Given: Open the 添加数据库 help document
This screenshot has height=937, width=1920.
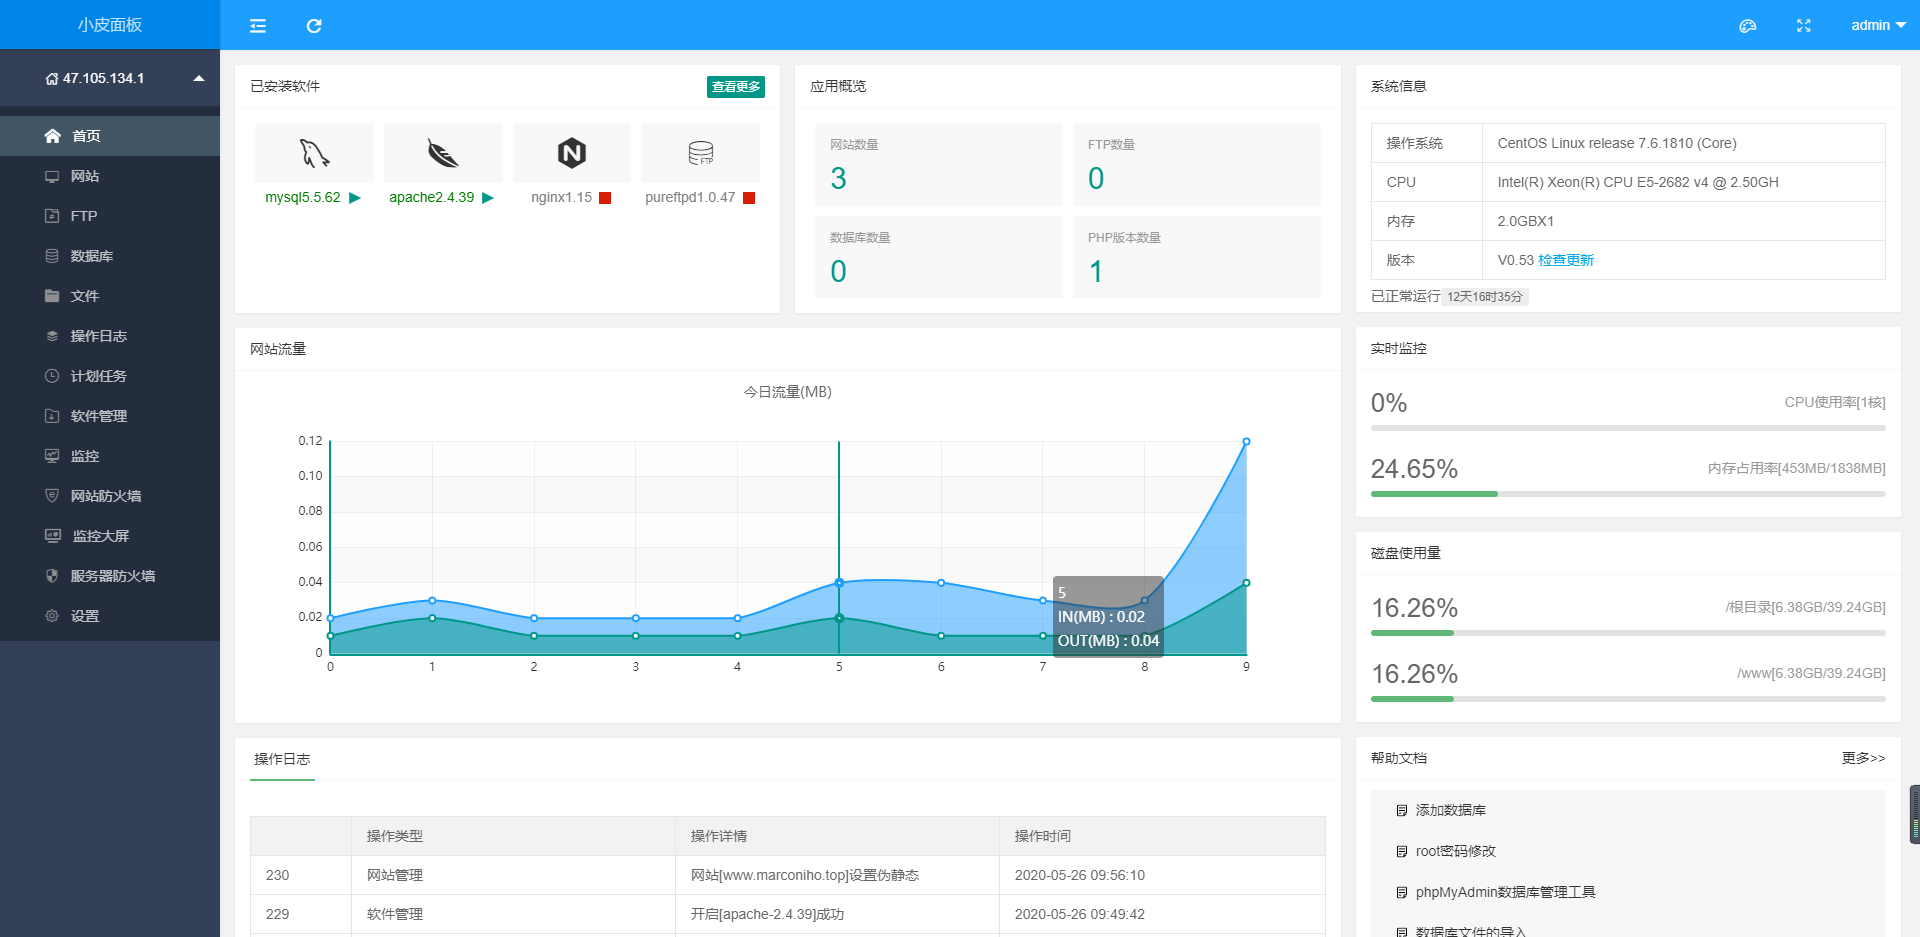Looking at the screenshot, I should click(1451, 811).
